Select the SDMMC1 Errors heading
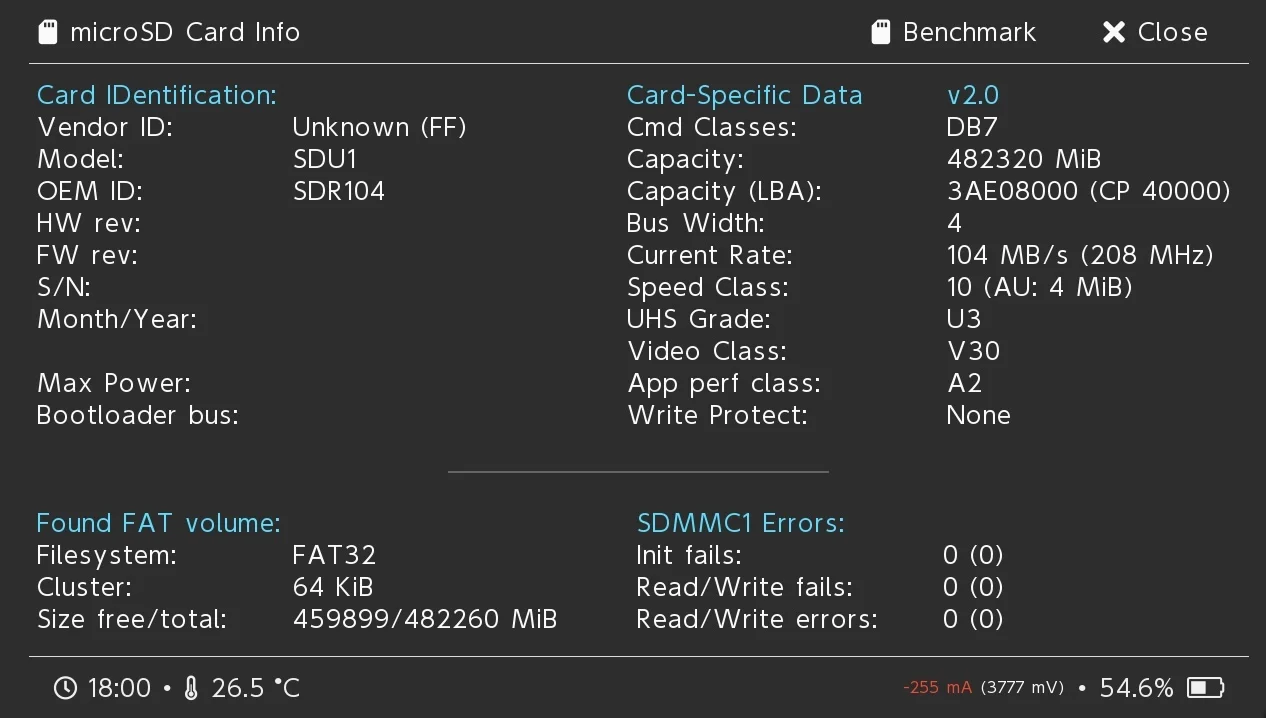 741,523
